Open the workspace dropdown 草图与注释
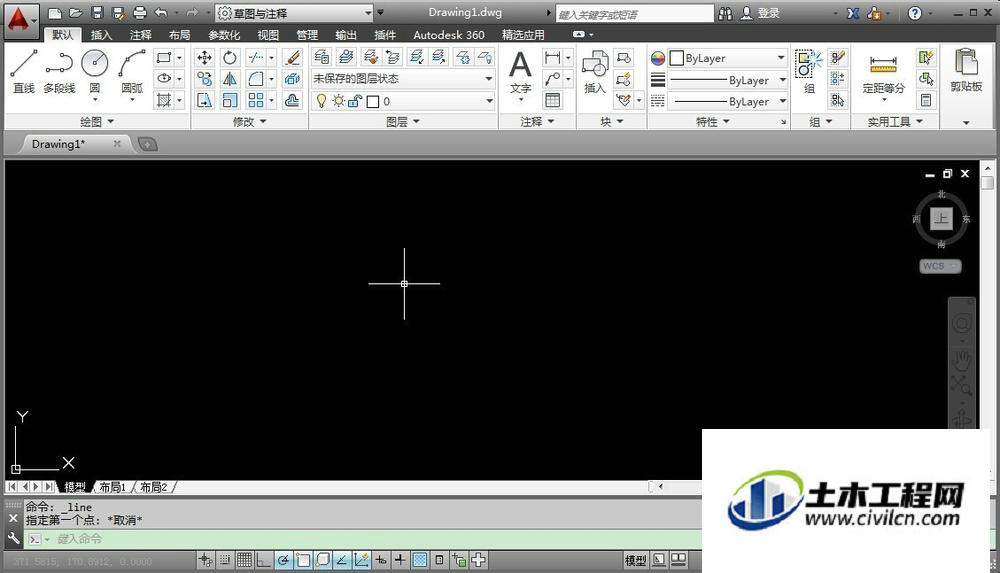This screenshot has width=1000, height=573. [295, 13]
